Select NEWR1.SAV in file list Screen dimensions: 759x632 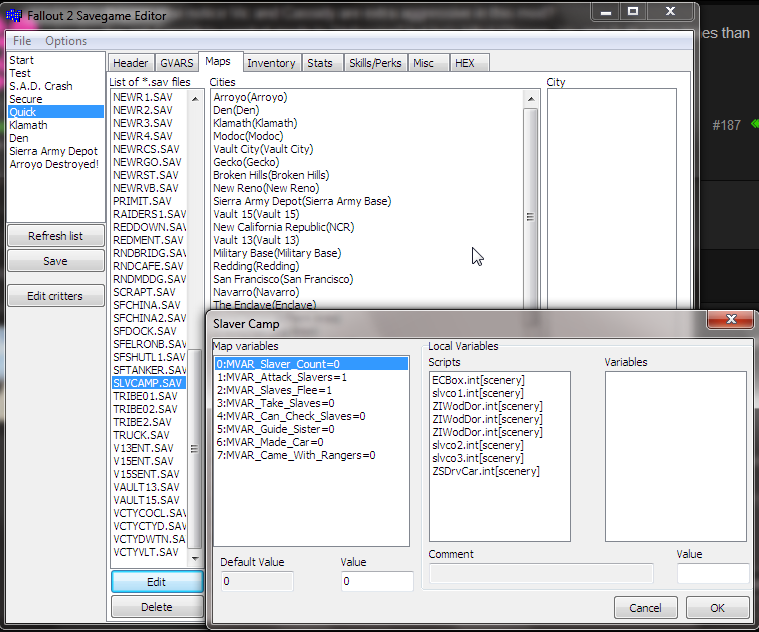(149, 97)
